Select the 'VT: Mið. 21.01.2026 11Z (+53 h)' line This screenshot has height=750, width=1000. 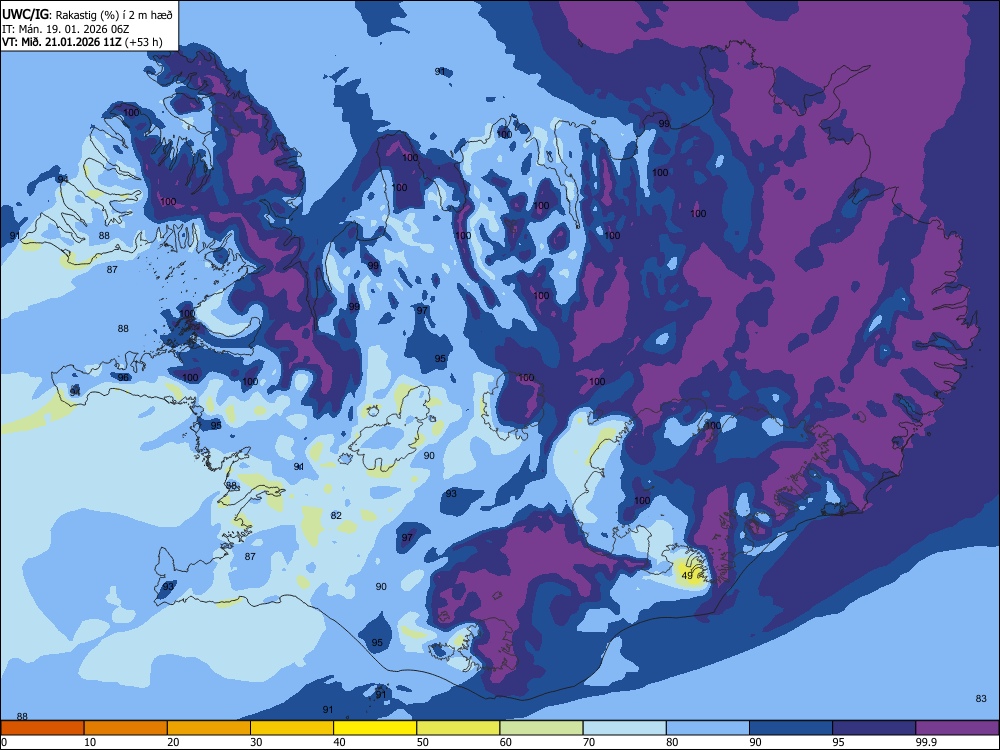pyautogui.click(x=82, y=42)
